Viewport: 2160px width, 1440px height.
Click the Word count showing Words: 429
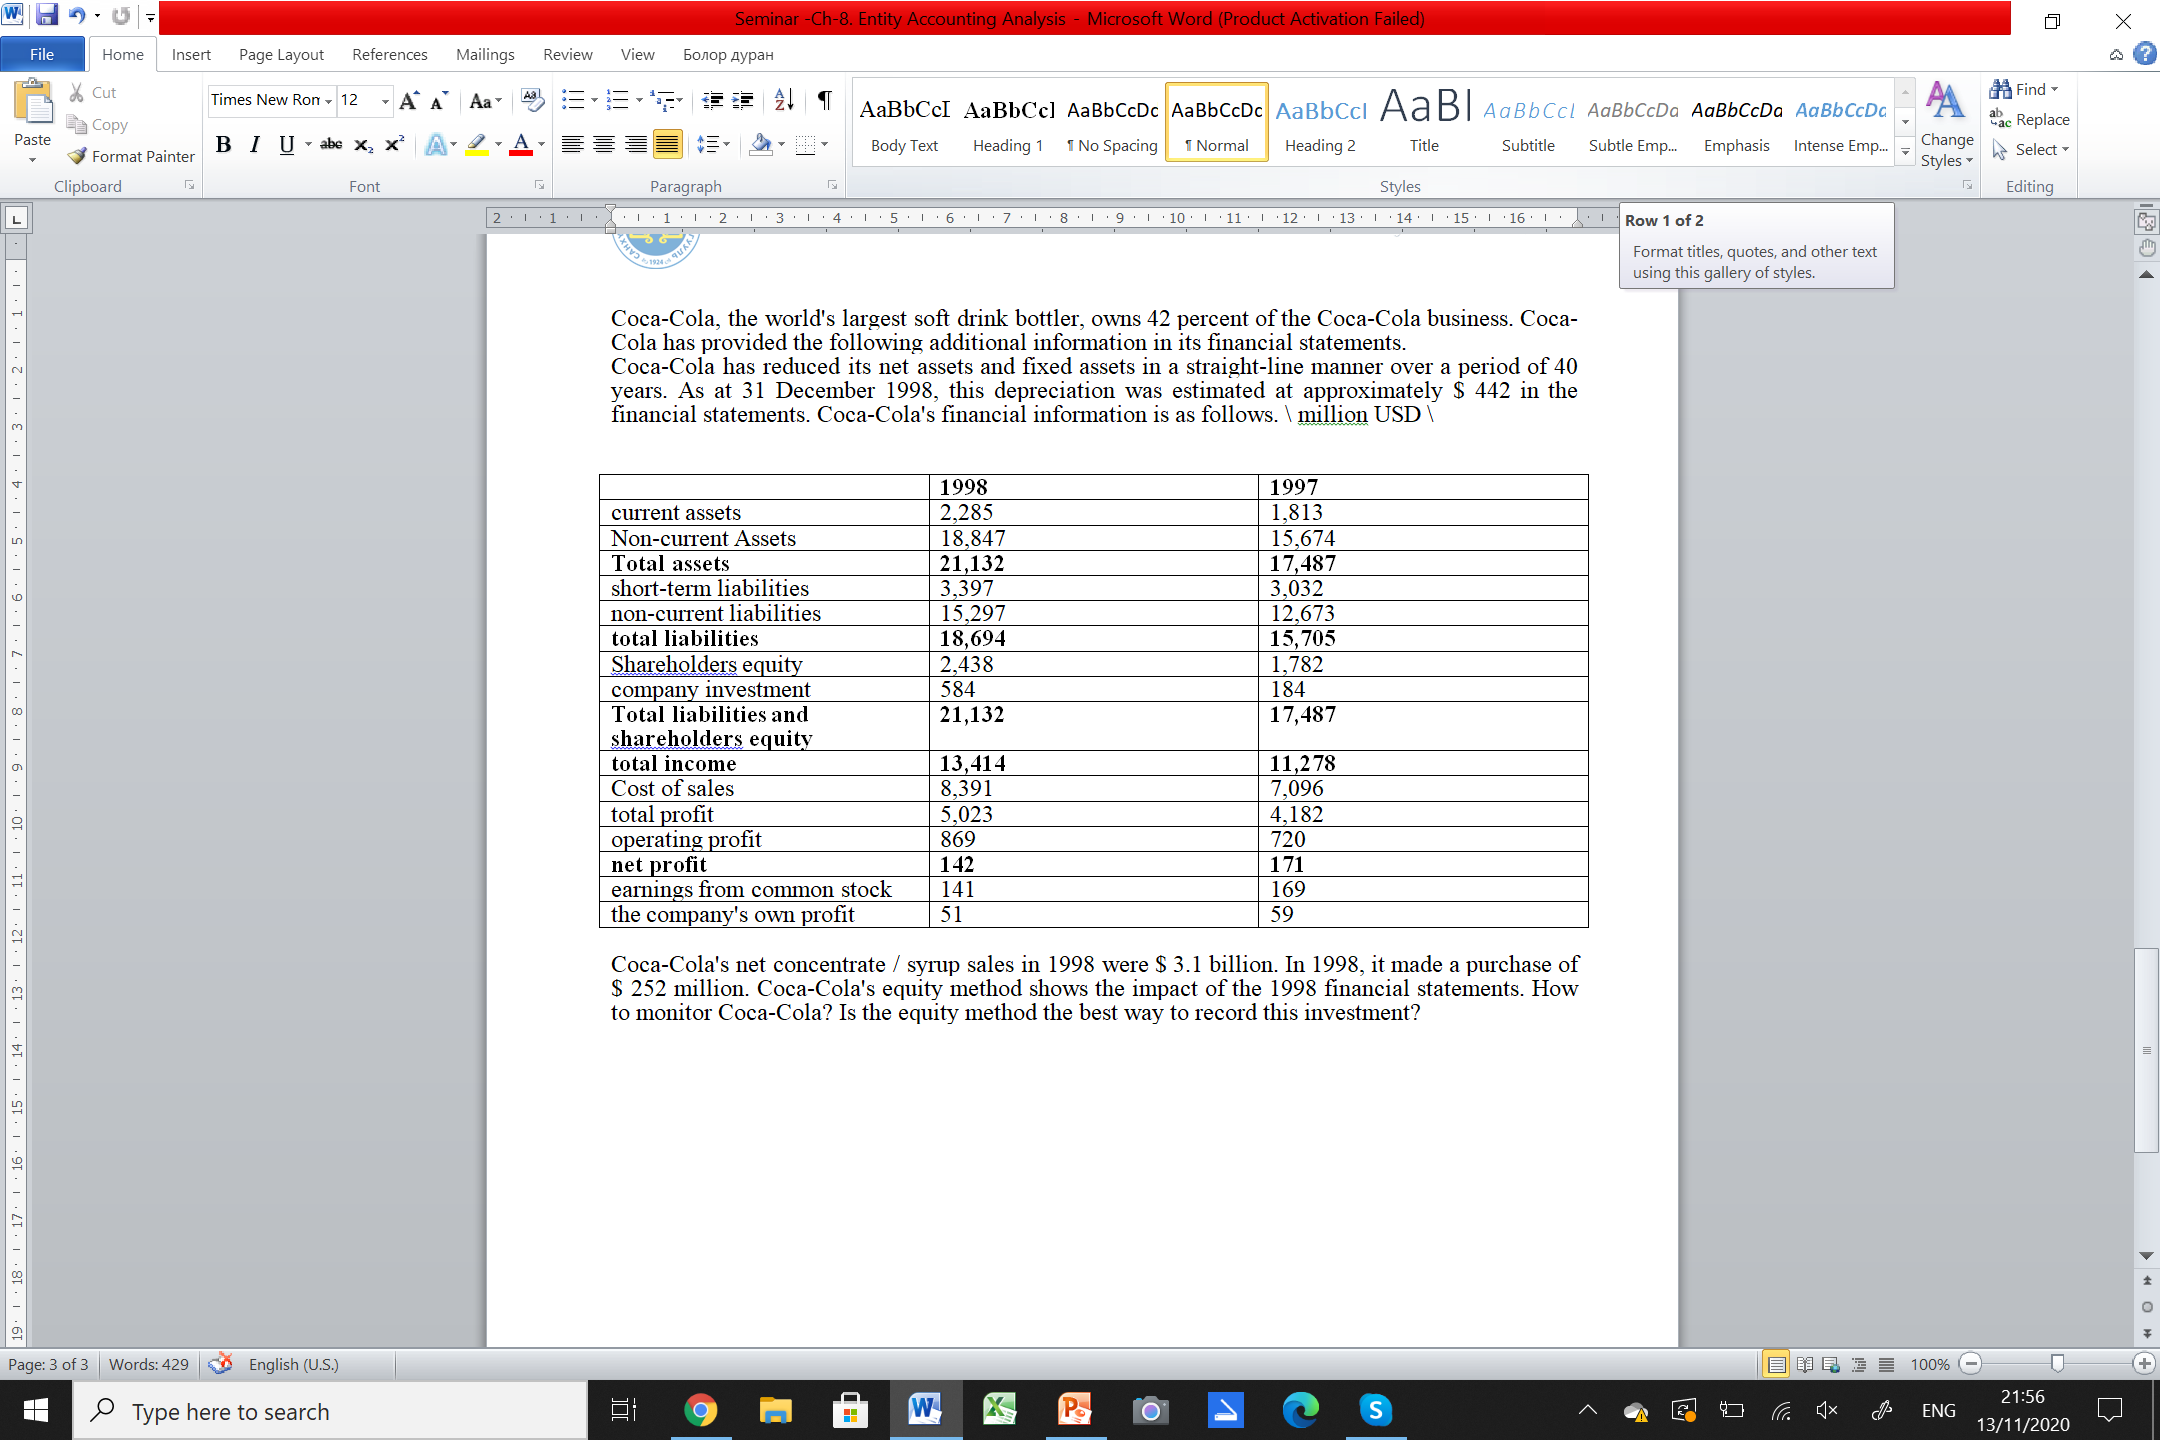pyautogui.click(x=147, y=1364)
